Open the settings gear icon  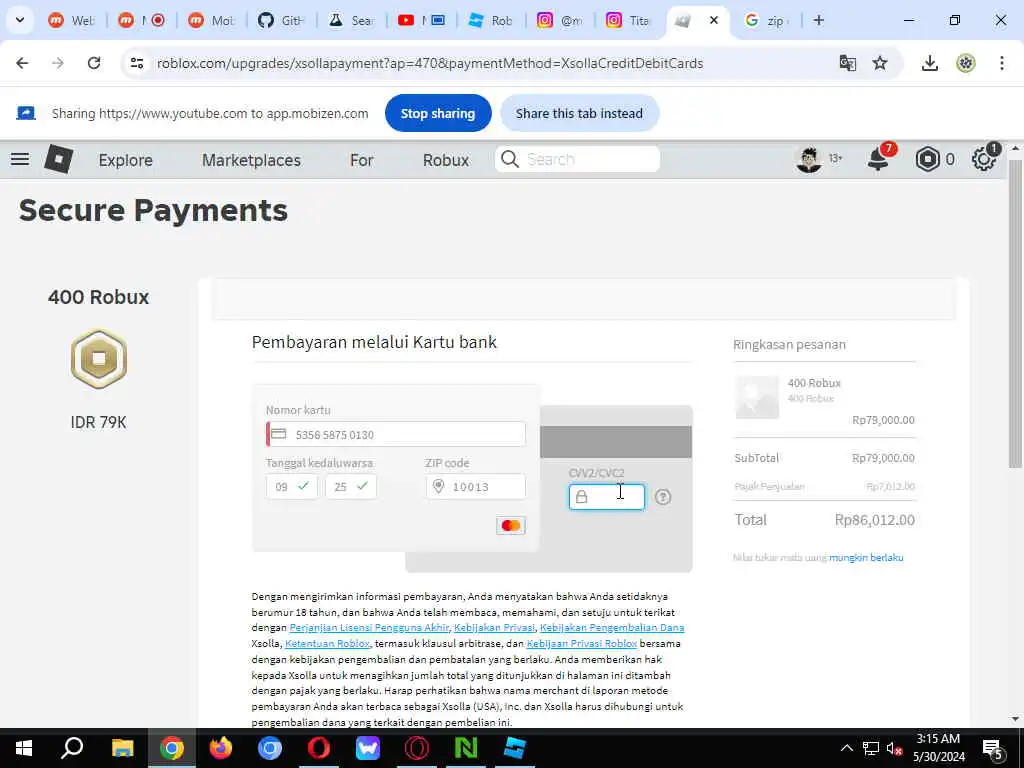984,159
